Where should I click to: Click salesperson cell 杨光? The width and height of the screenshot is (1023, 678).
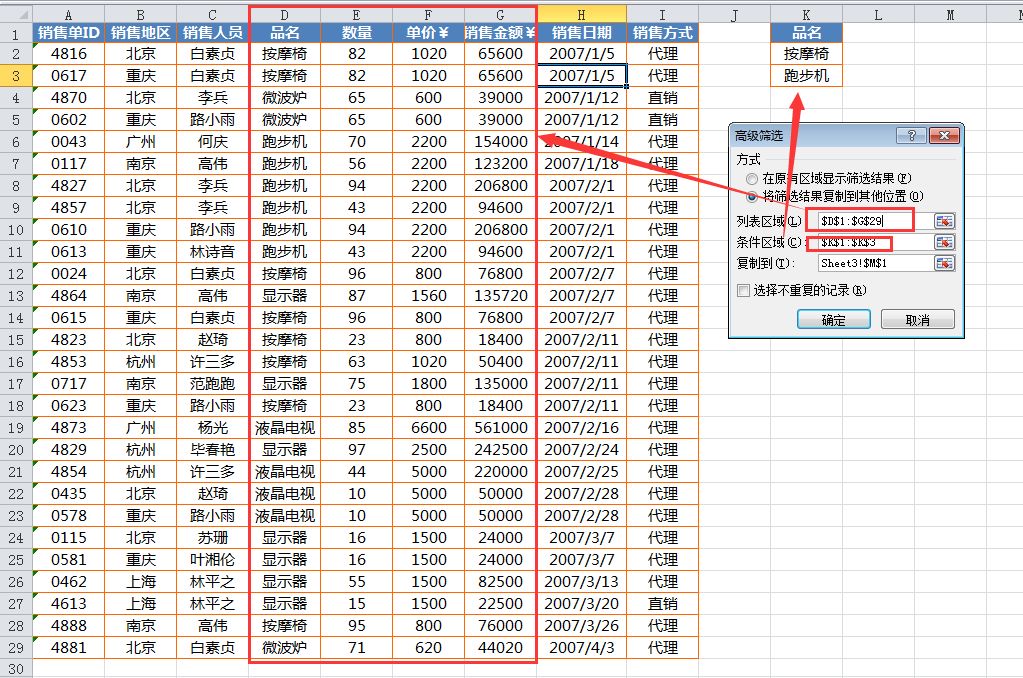point(213,427)
